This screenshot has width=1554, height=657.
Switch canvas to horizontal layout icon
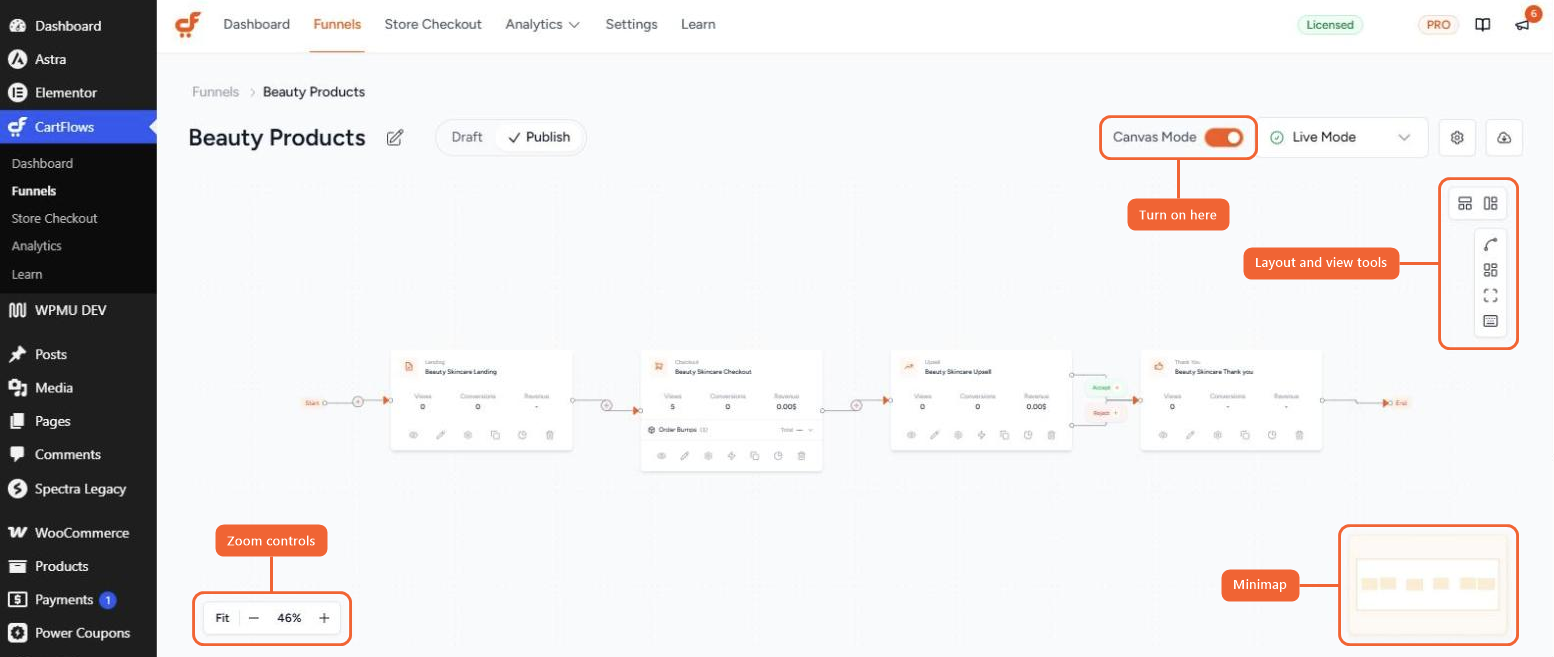click(1465, 204)
